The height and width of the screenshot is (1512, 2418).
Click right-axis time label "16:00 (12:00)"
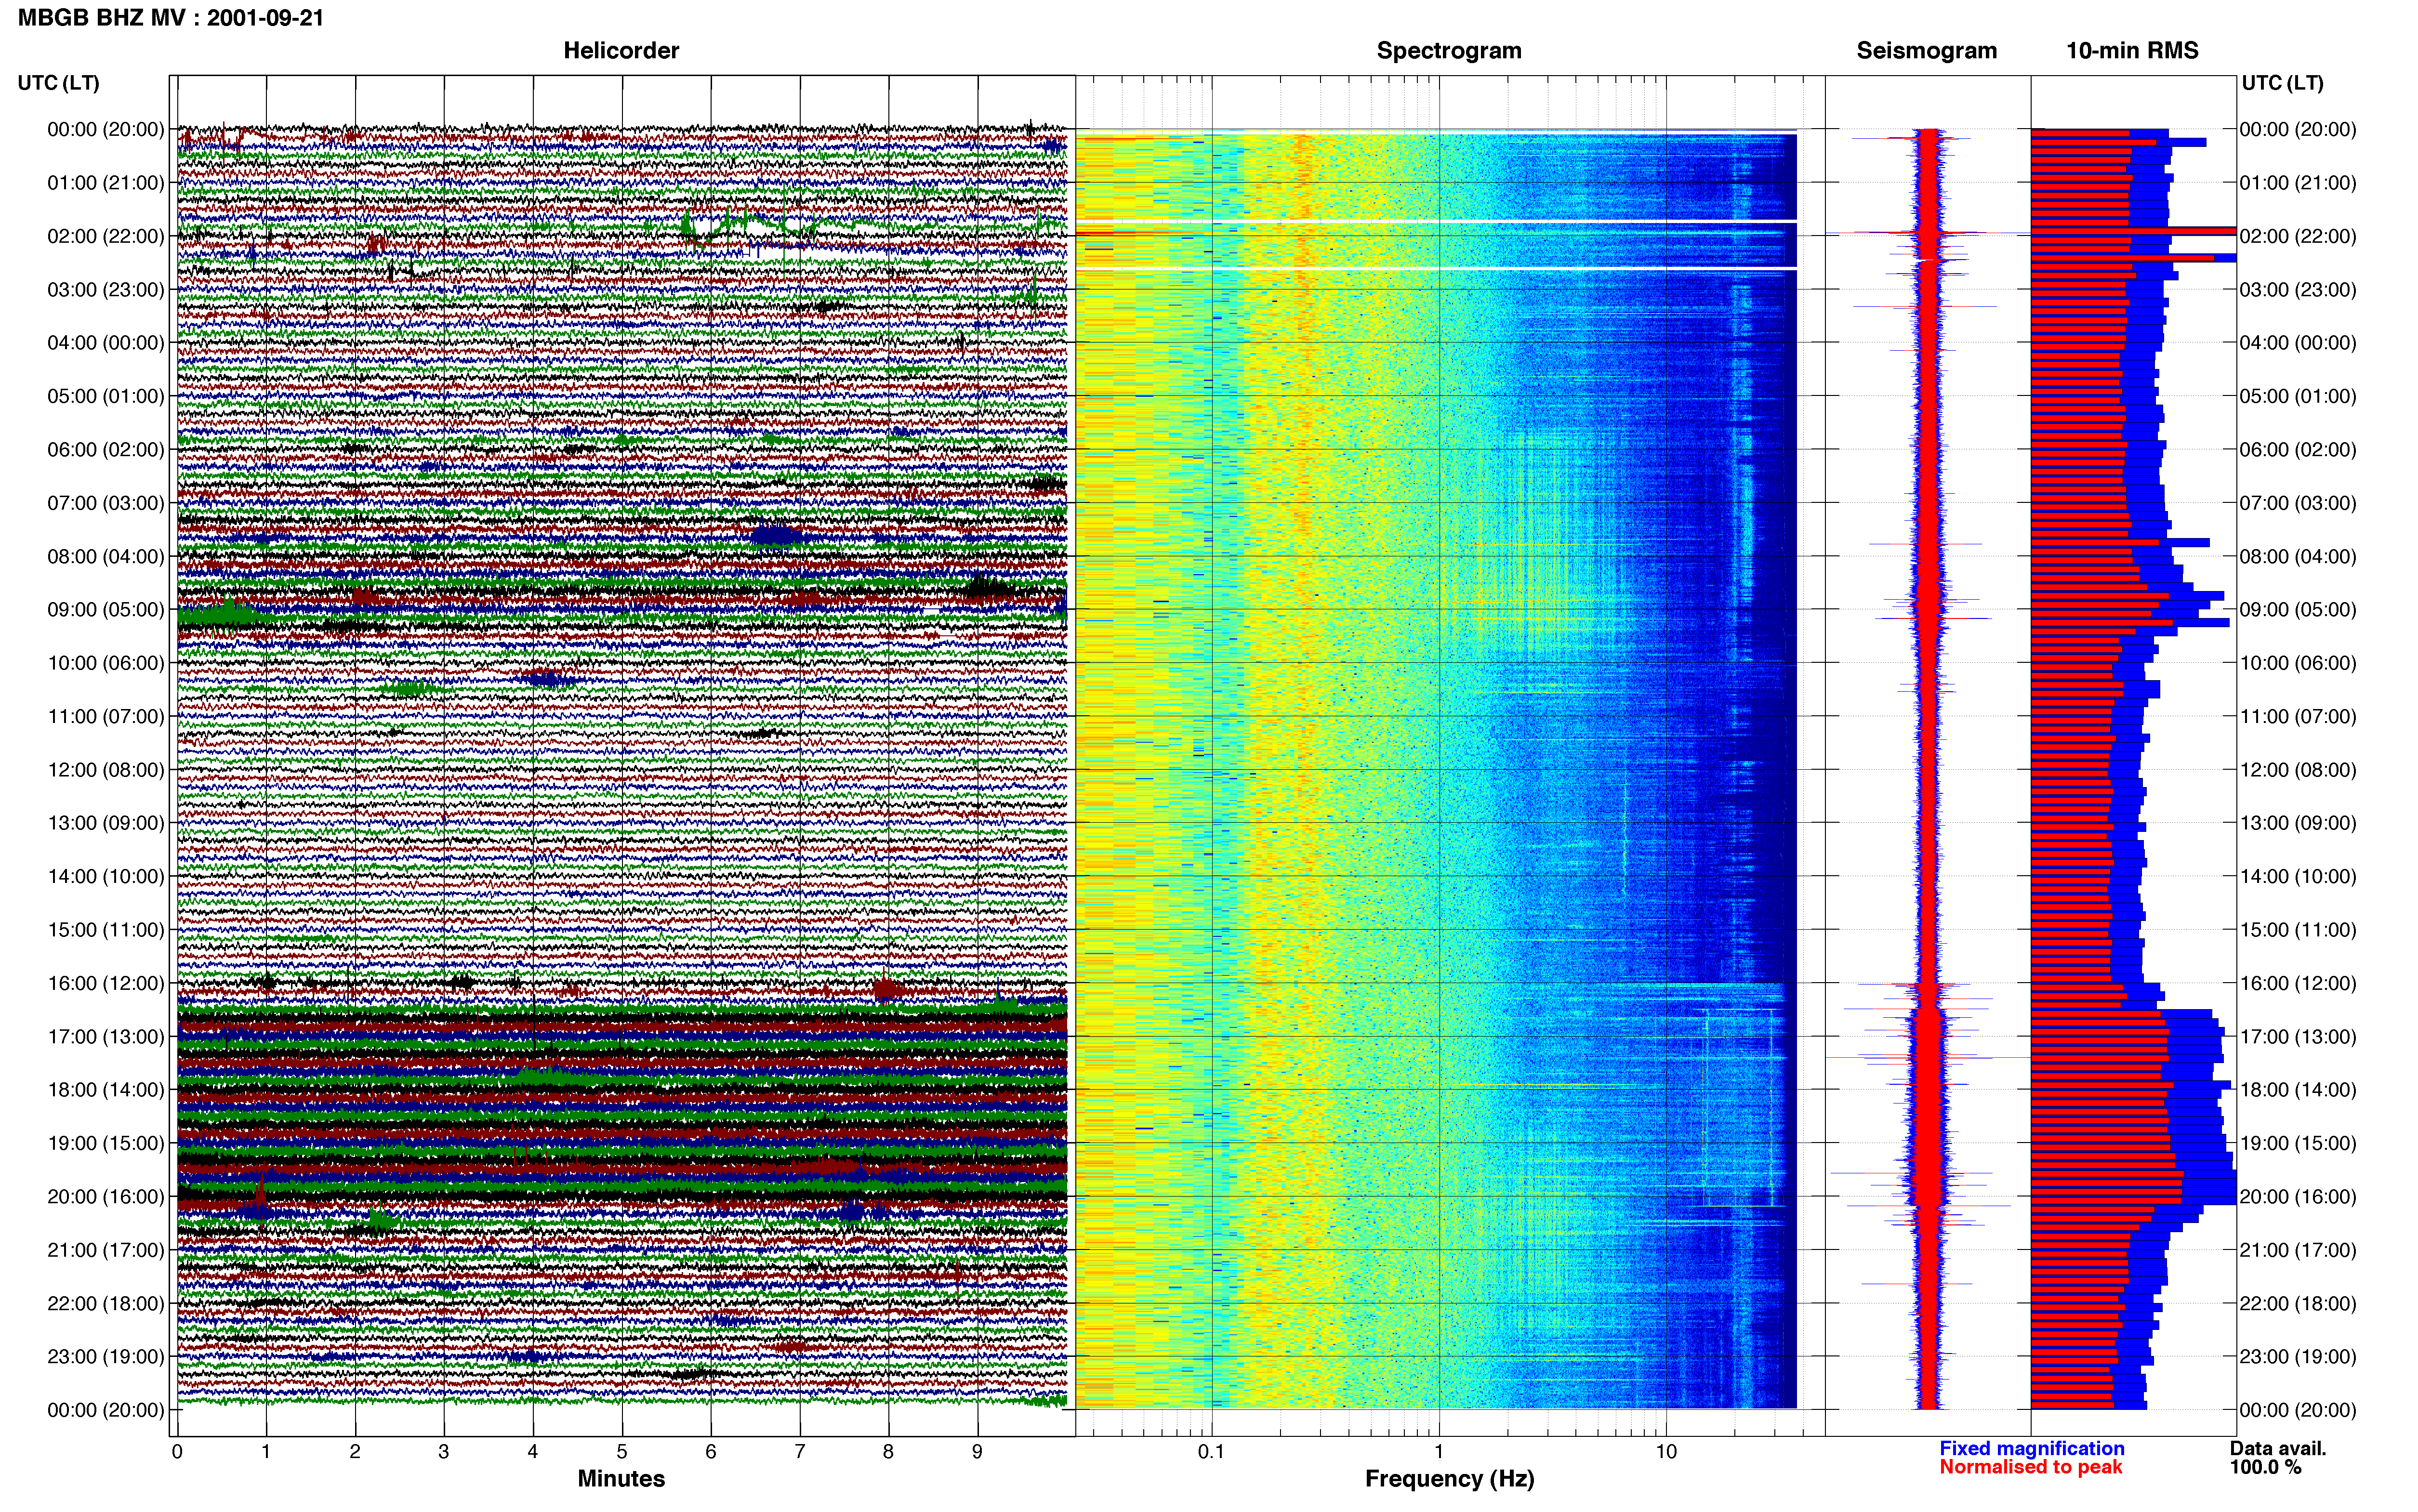tap(2298, 983)
